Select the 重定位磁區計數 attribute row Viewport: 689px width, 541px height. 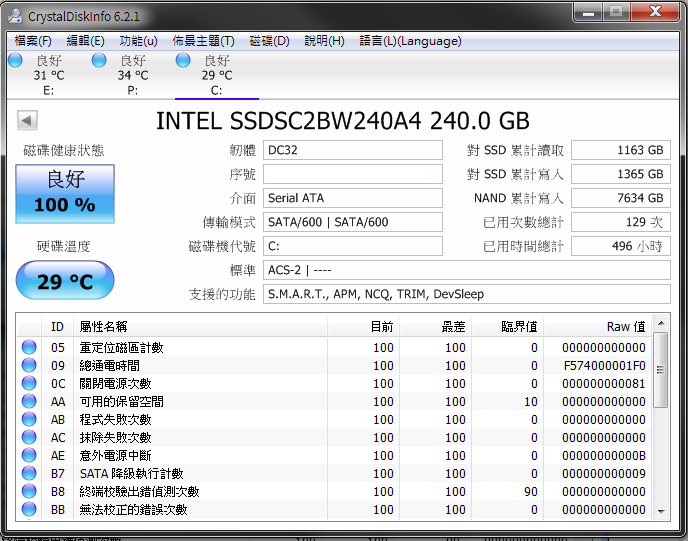tap(334, 347)
